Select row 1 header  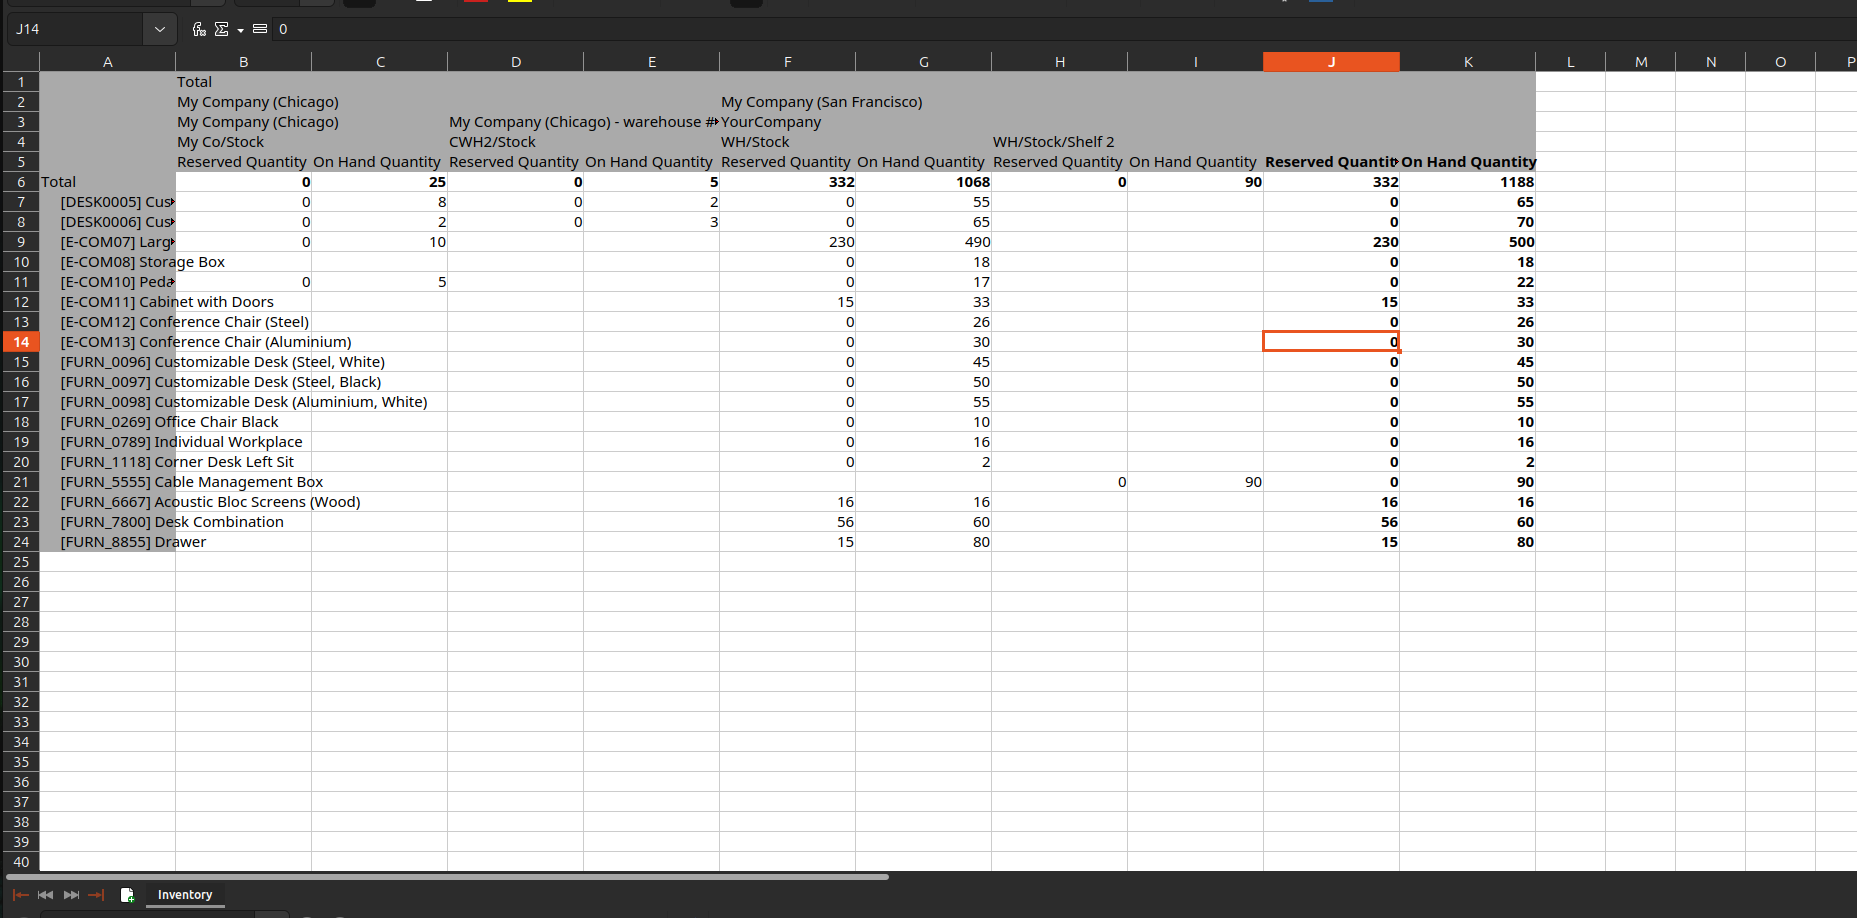click(x=21, y=82)
